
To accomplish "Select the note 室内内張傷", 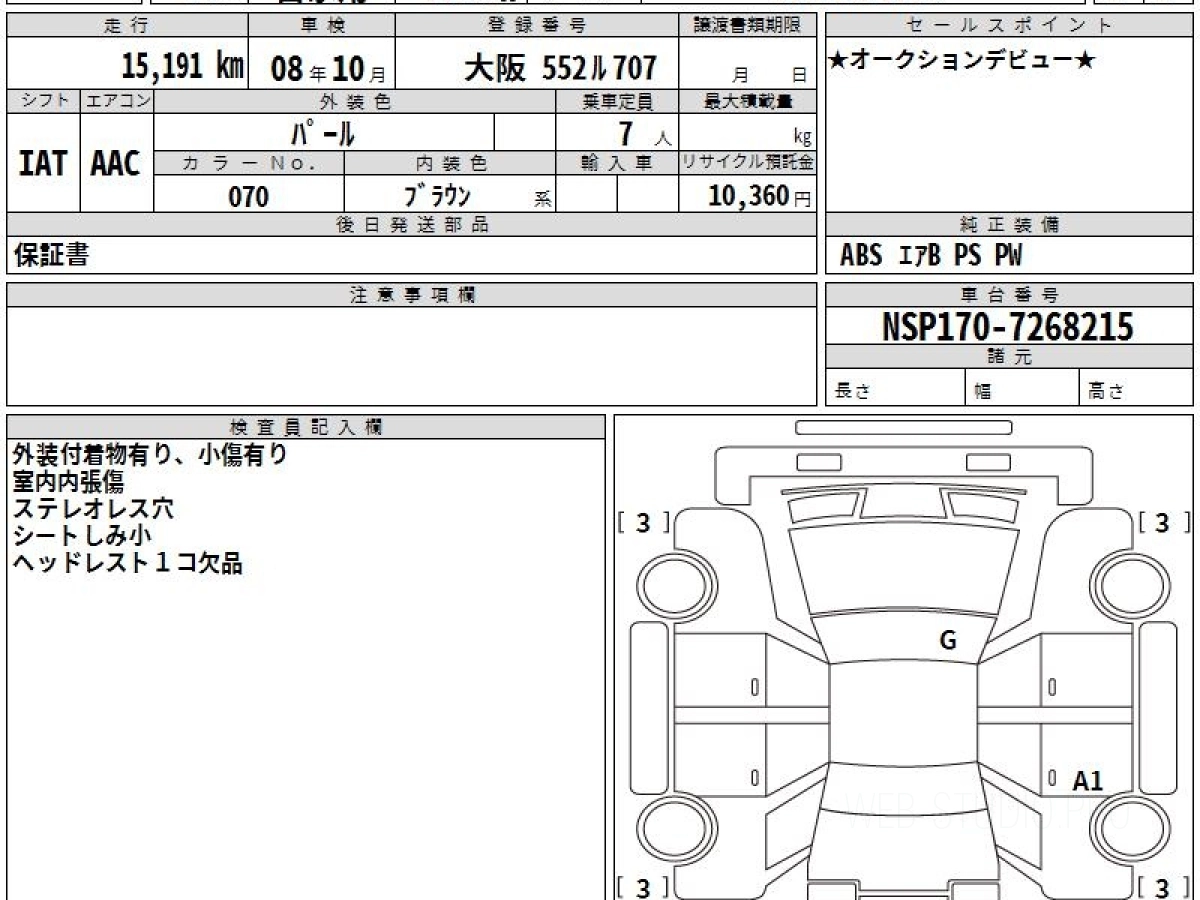I will 68,482.
